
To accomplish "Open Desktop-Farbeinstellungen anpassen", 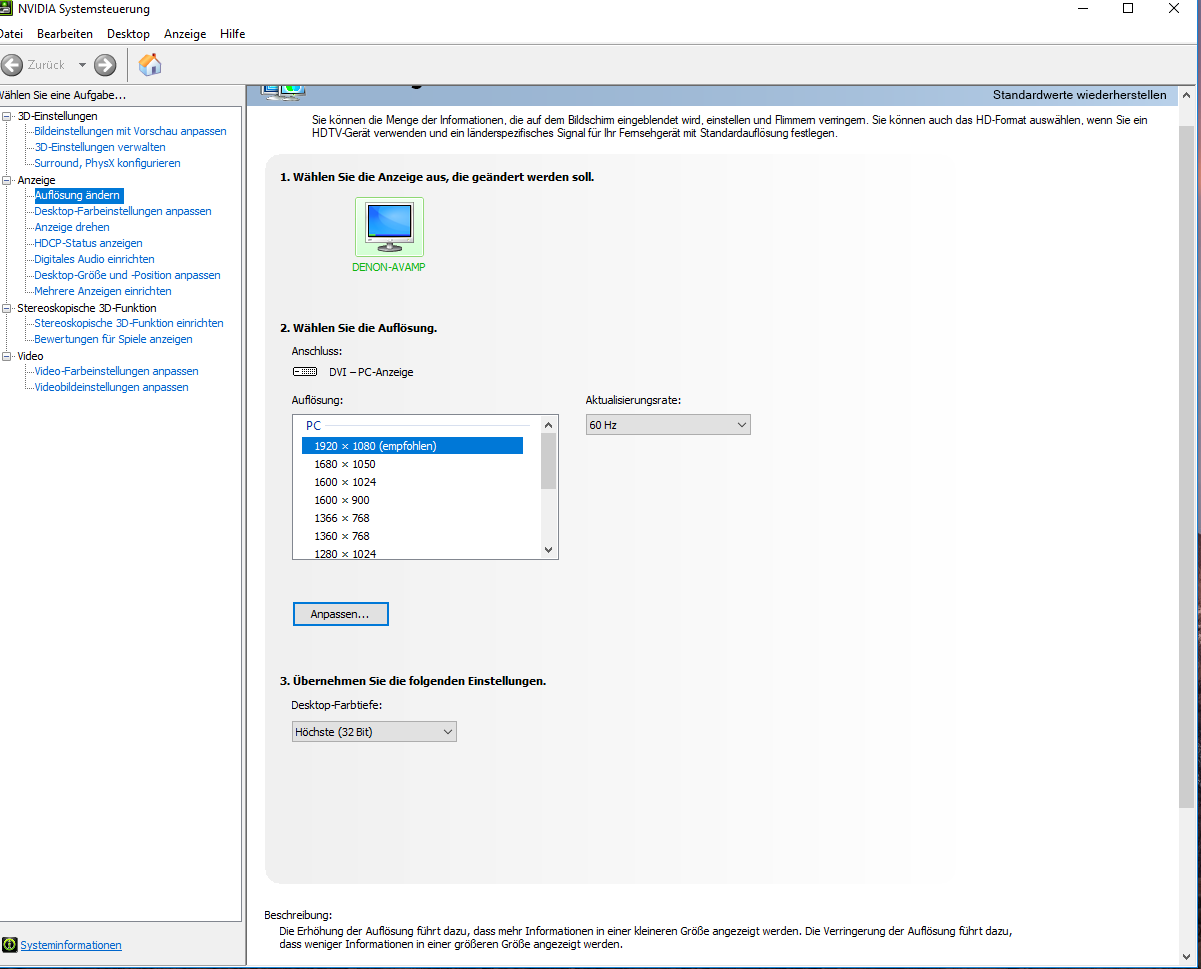I will [123, 211].
